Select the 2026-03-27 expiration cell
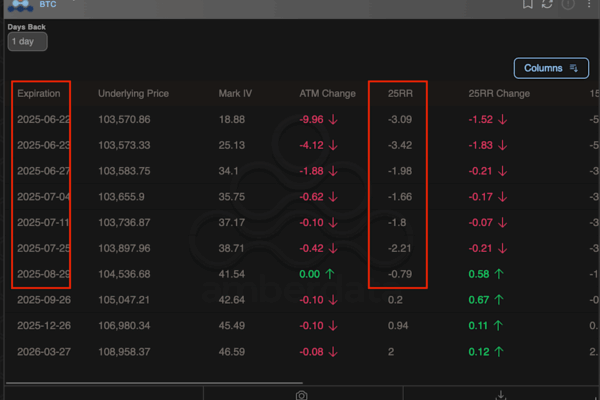The height and width of the screenshot is (400, 600). tap(44, 352)
